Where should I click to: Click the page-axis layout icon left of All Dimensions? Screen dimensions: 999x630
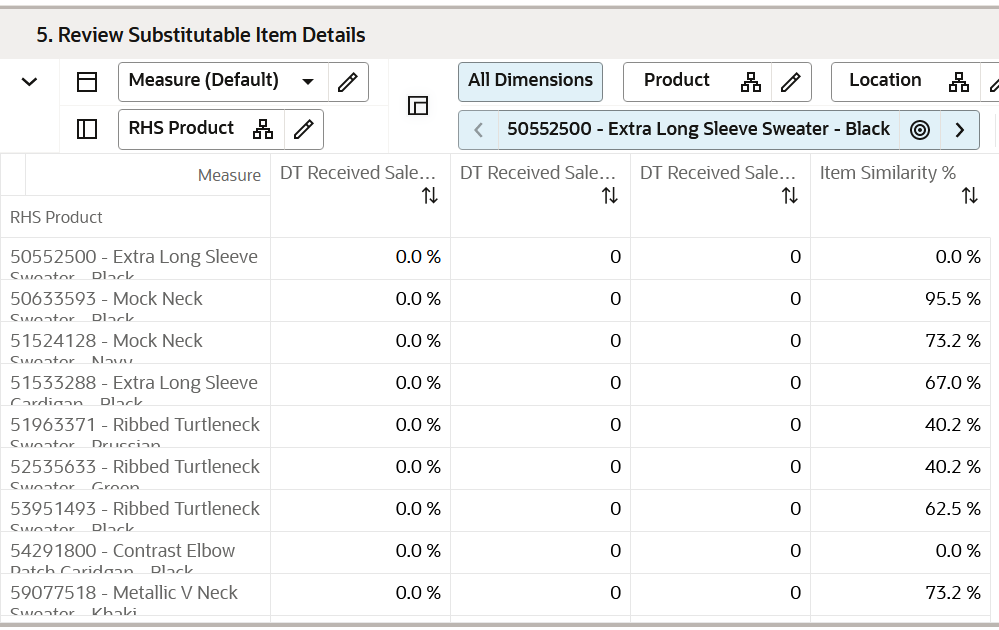pyautogui.click(x=418, y=105)
